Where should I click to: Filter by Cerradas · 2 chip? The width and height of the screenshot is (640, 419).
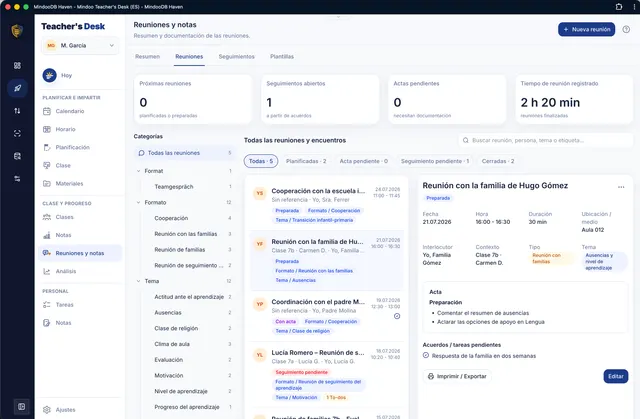tap(498, 161)
